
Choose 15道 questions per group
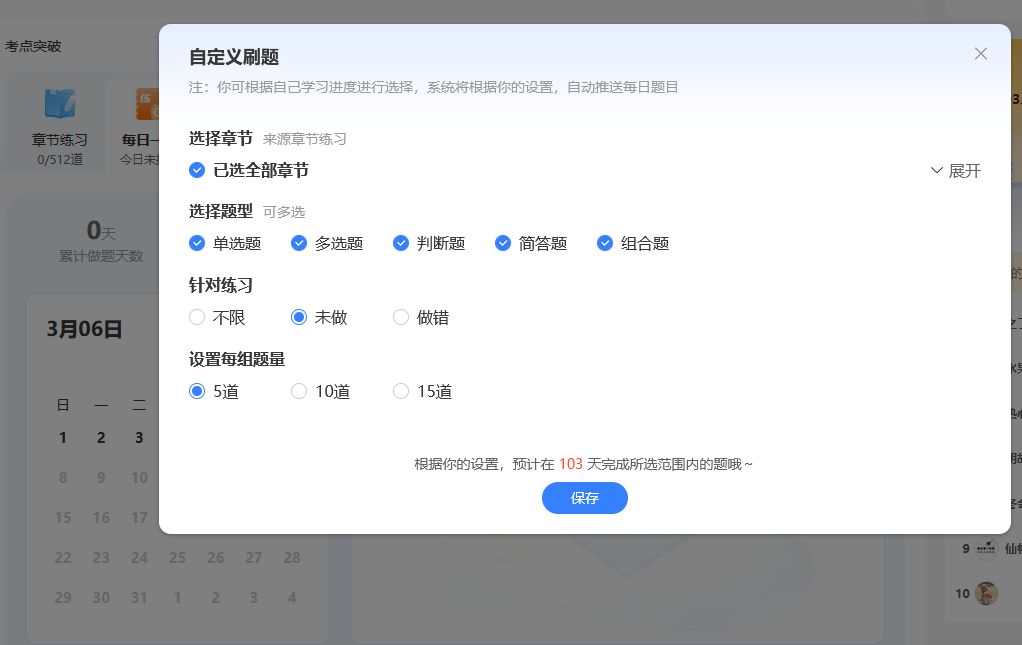tap(401, 391)
